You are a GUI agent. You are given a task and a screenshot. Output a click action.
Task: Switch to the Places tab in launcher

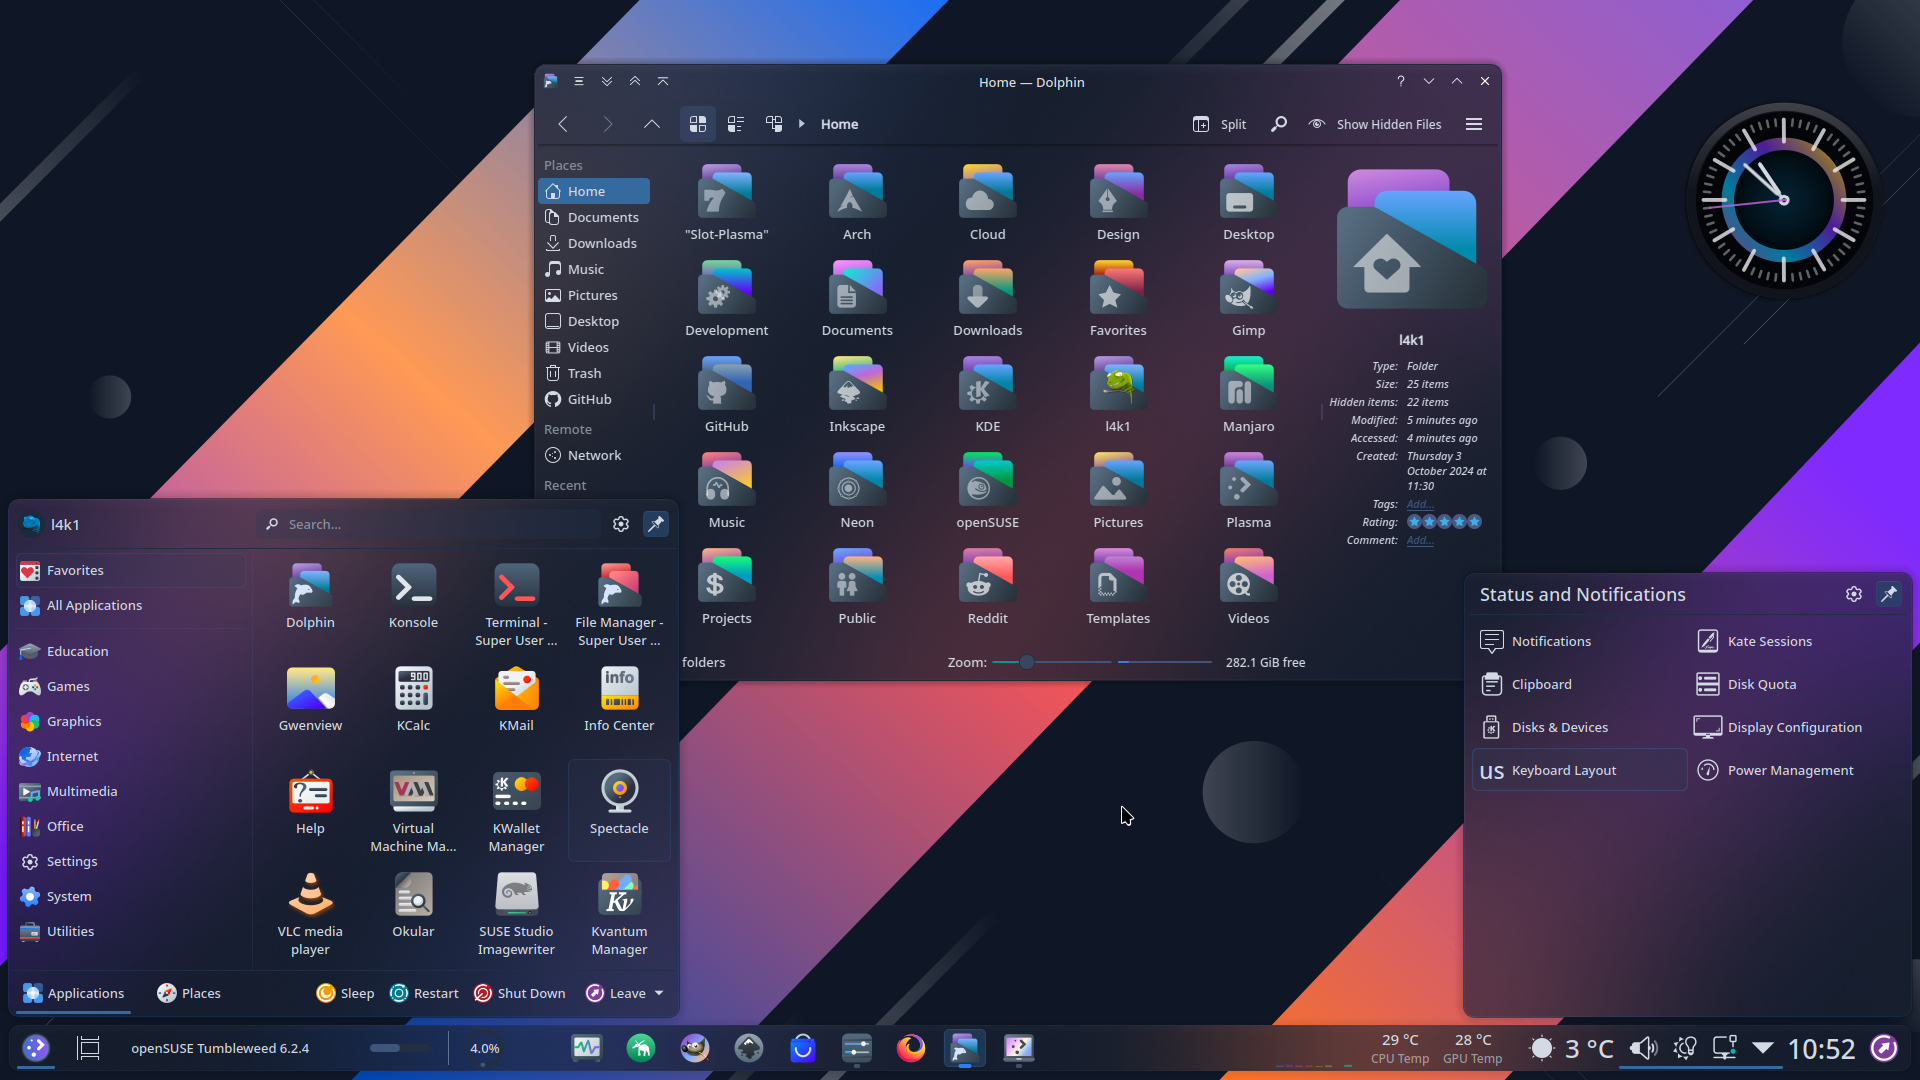click(x=189, y=993)
